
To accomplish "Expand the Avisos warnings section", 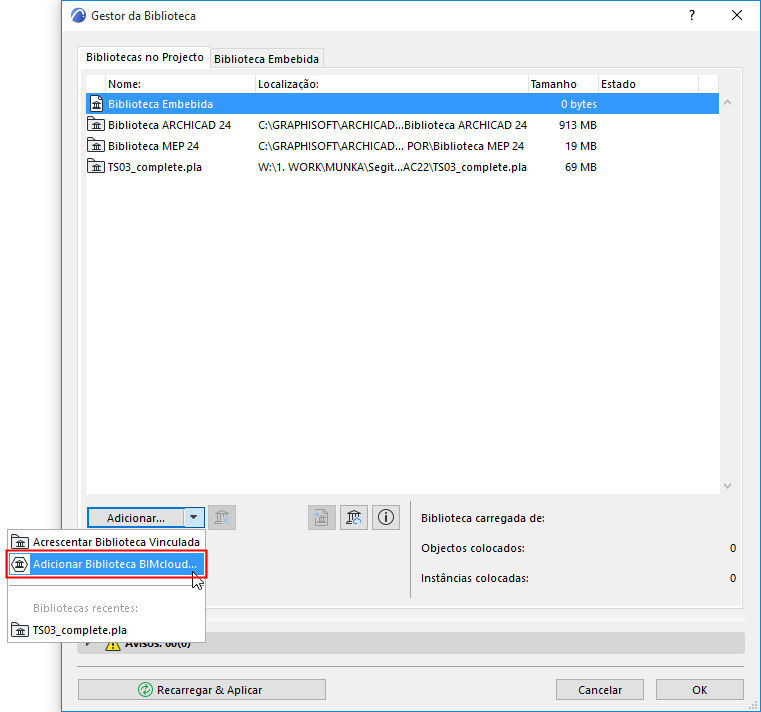I will 88,644.
